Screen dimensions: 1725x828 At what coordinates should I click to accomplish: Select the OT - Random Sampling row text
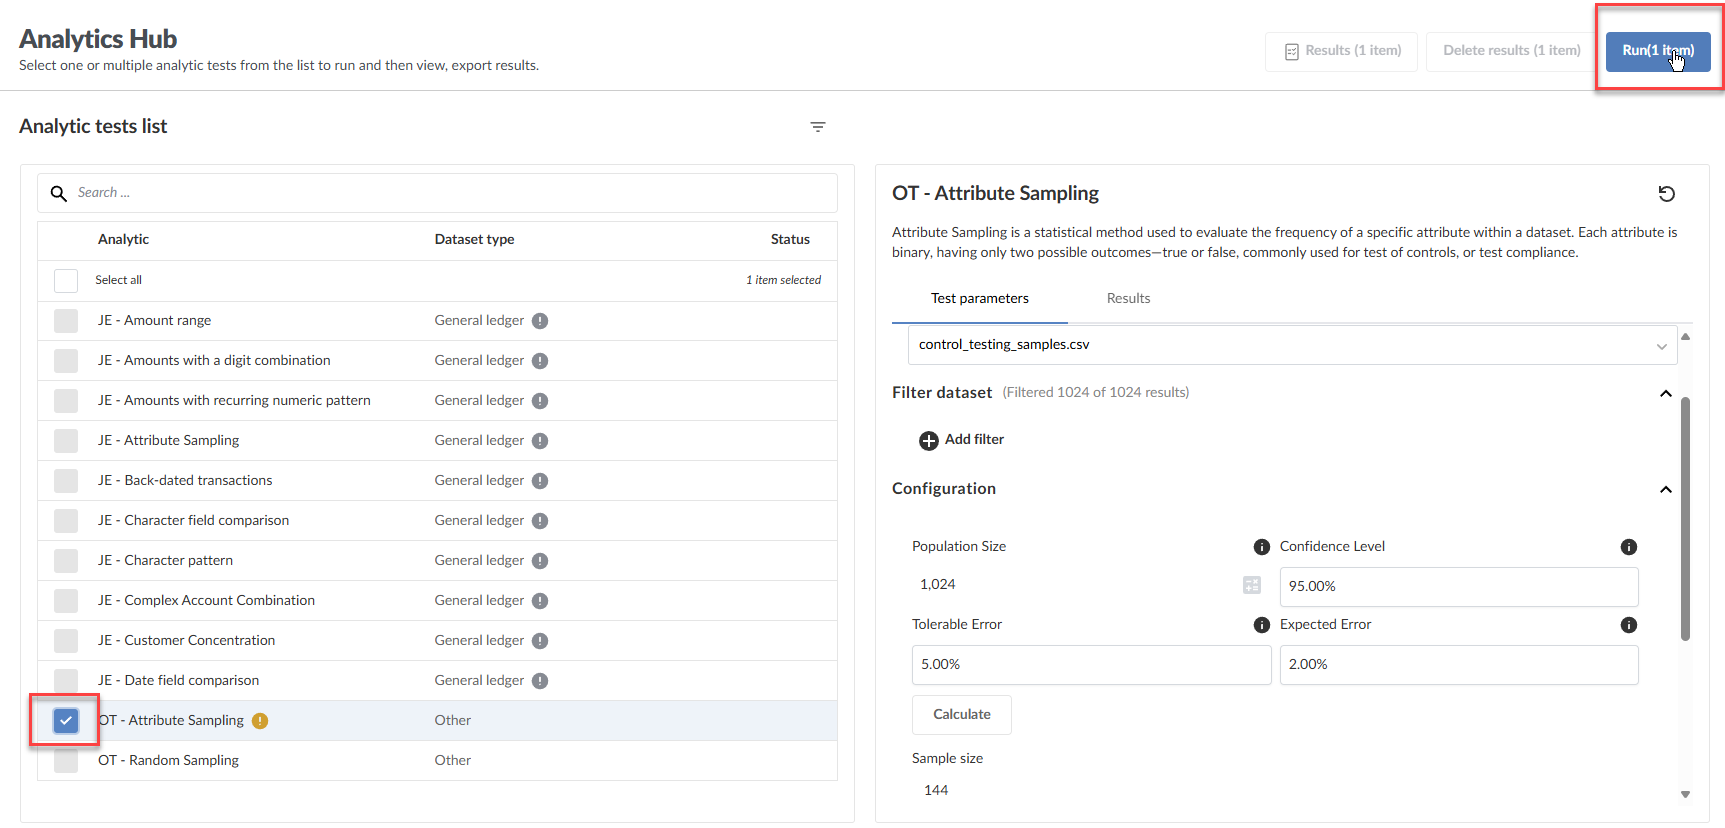(x=168, y=761)
